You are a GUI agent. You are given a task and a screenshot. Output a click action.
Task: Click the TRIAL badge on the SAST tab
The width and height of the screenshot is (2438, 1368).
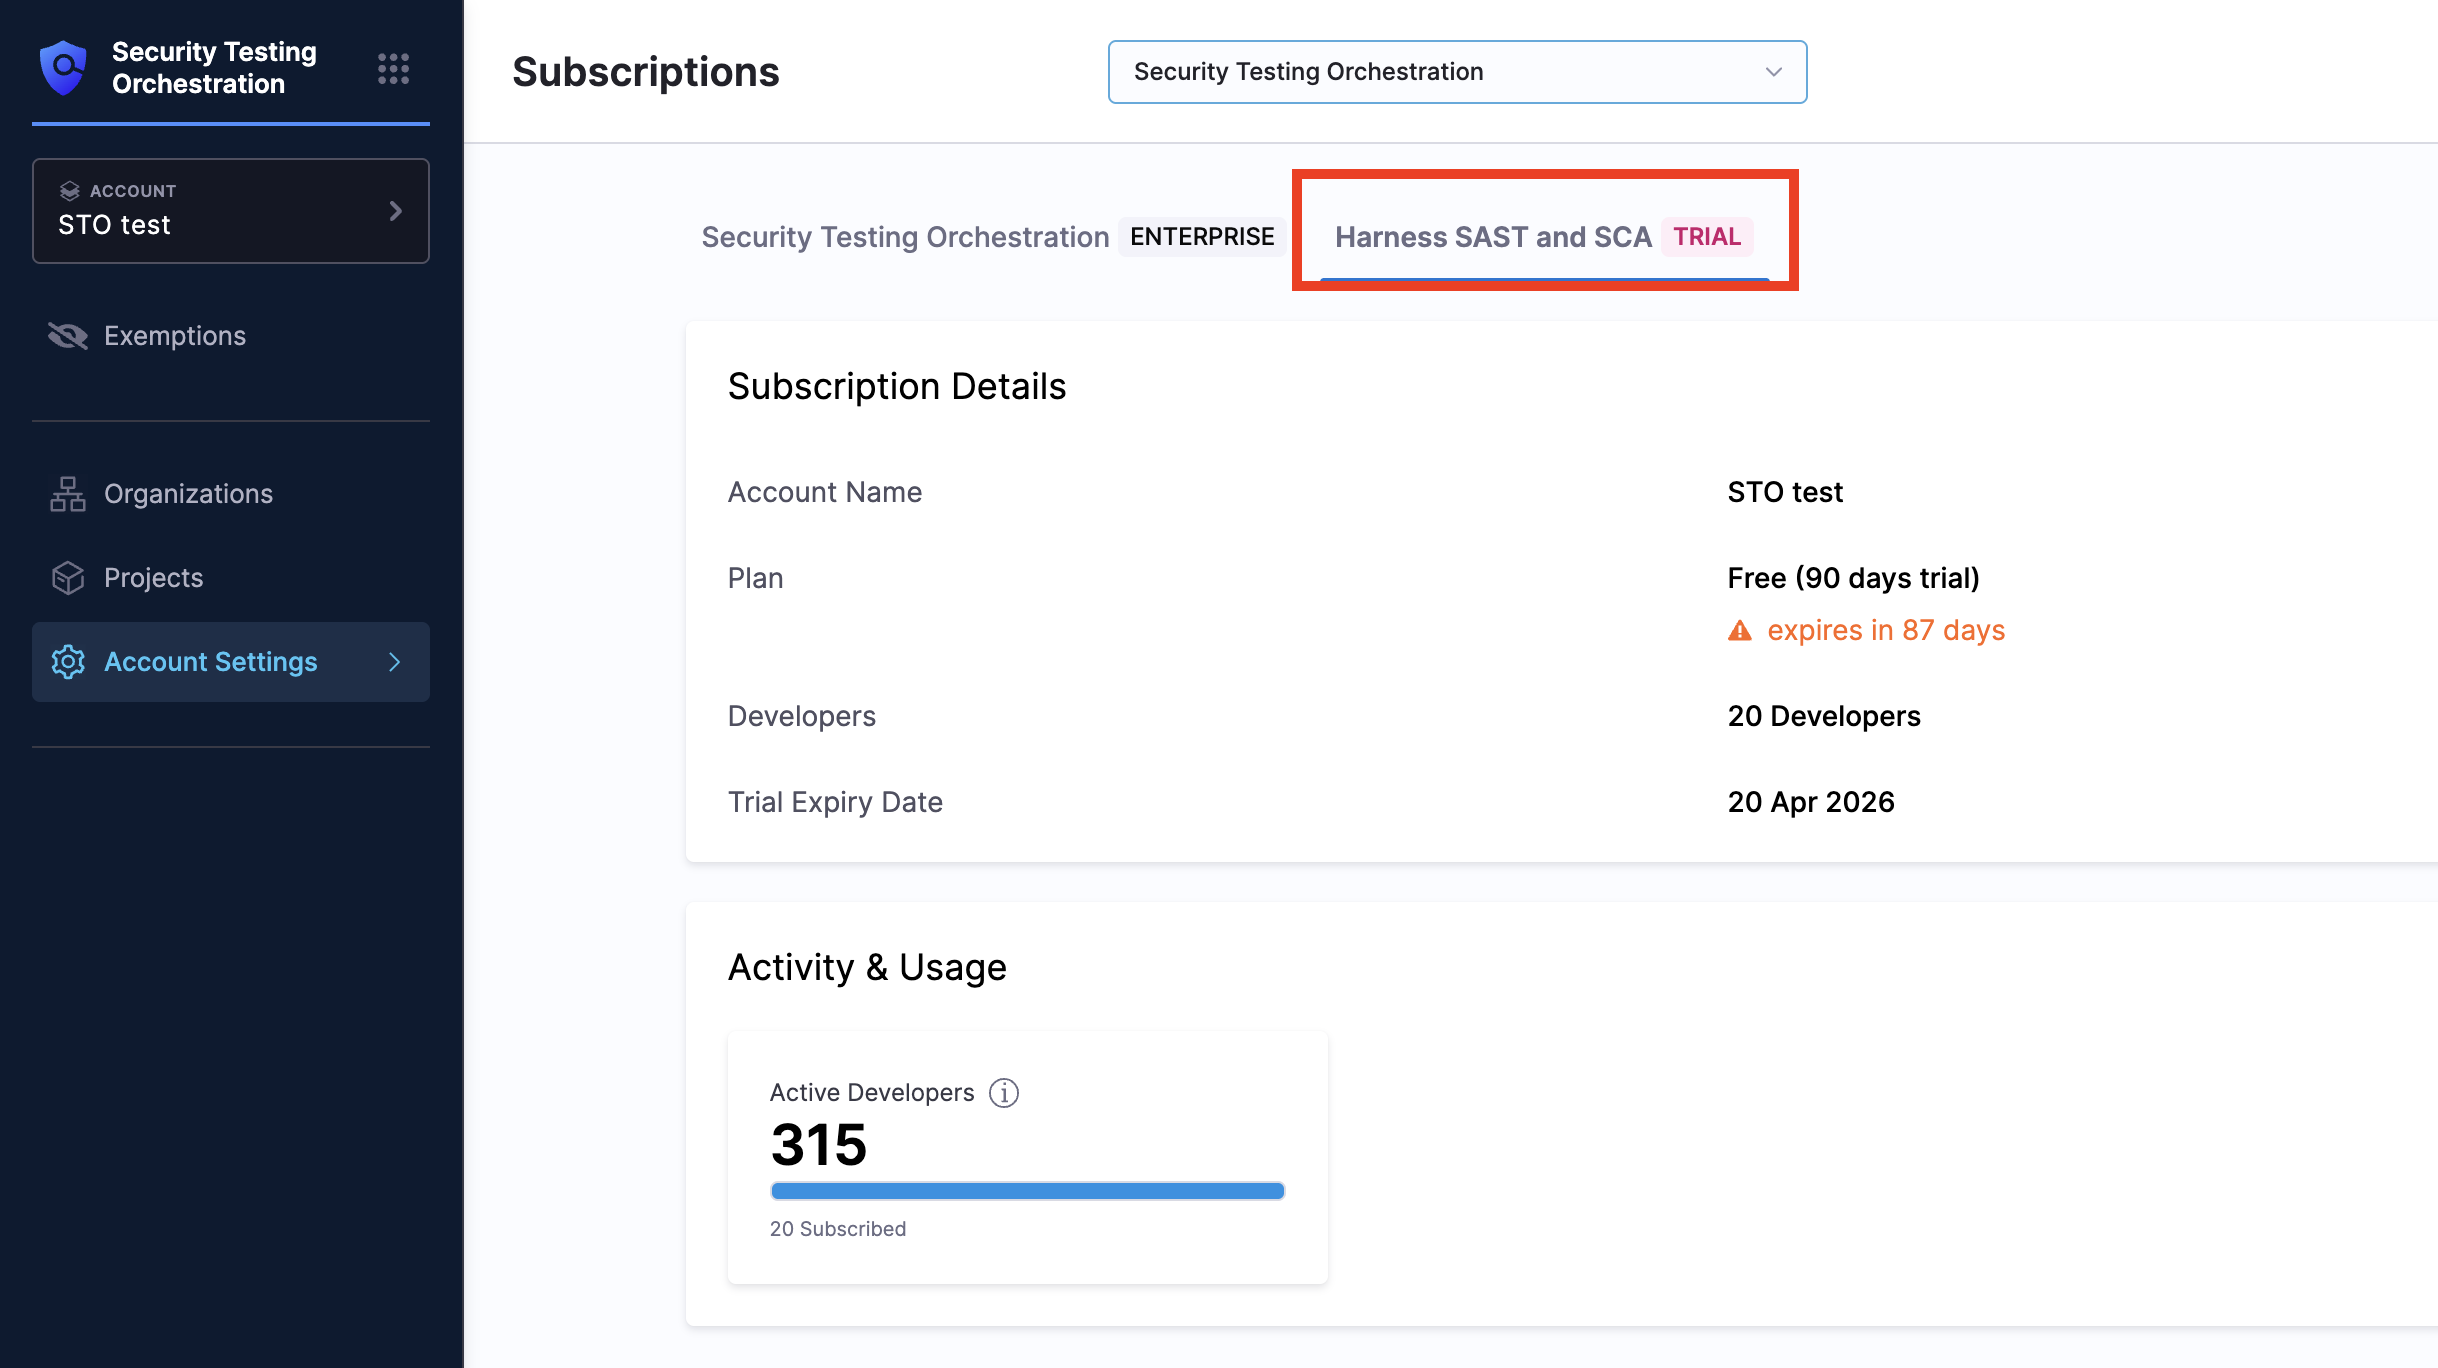[1707, 237]
